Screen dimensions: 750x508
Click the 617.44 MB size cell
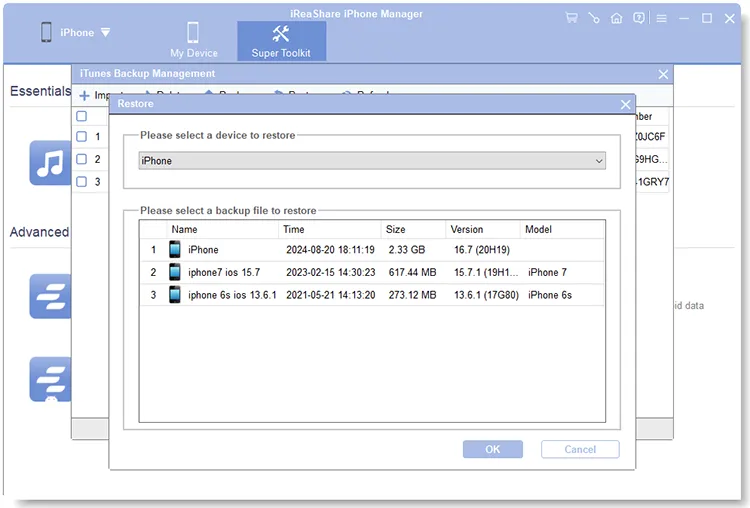click(x=412, y=272)
